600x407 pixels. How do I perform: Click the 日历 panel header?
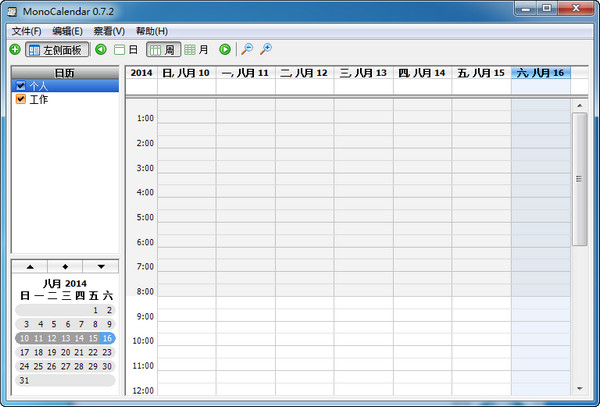click(x=65, y=73)
